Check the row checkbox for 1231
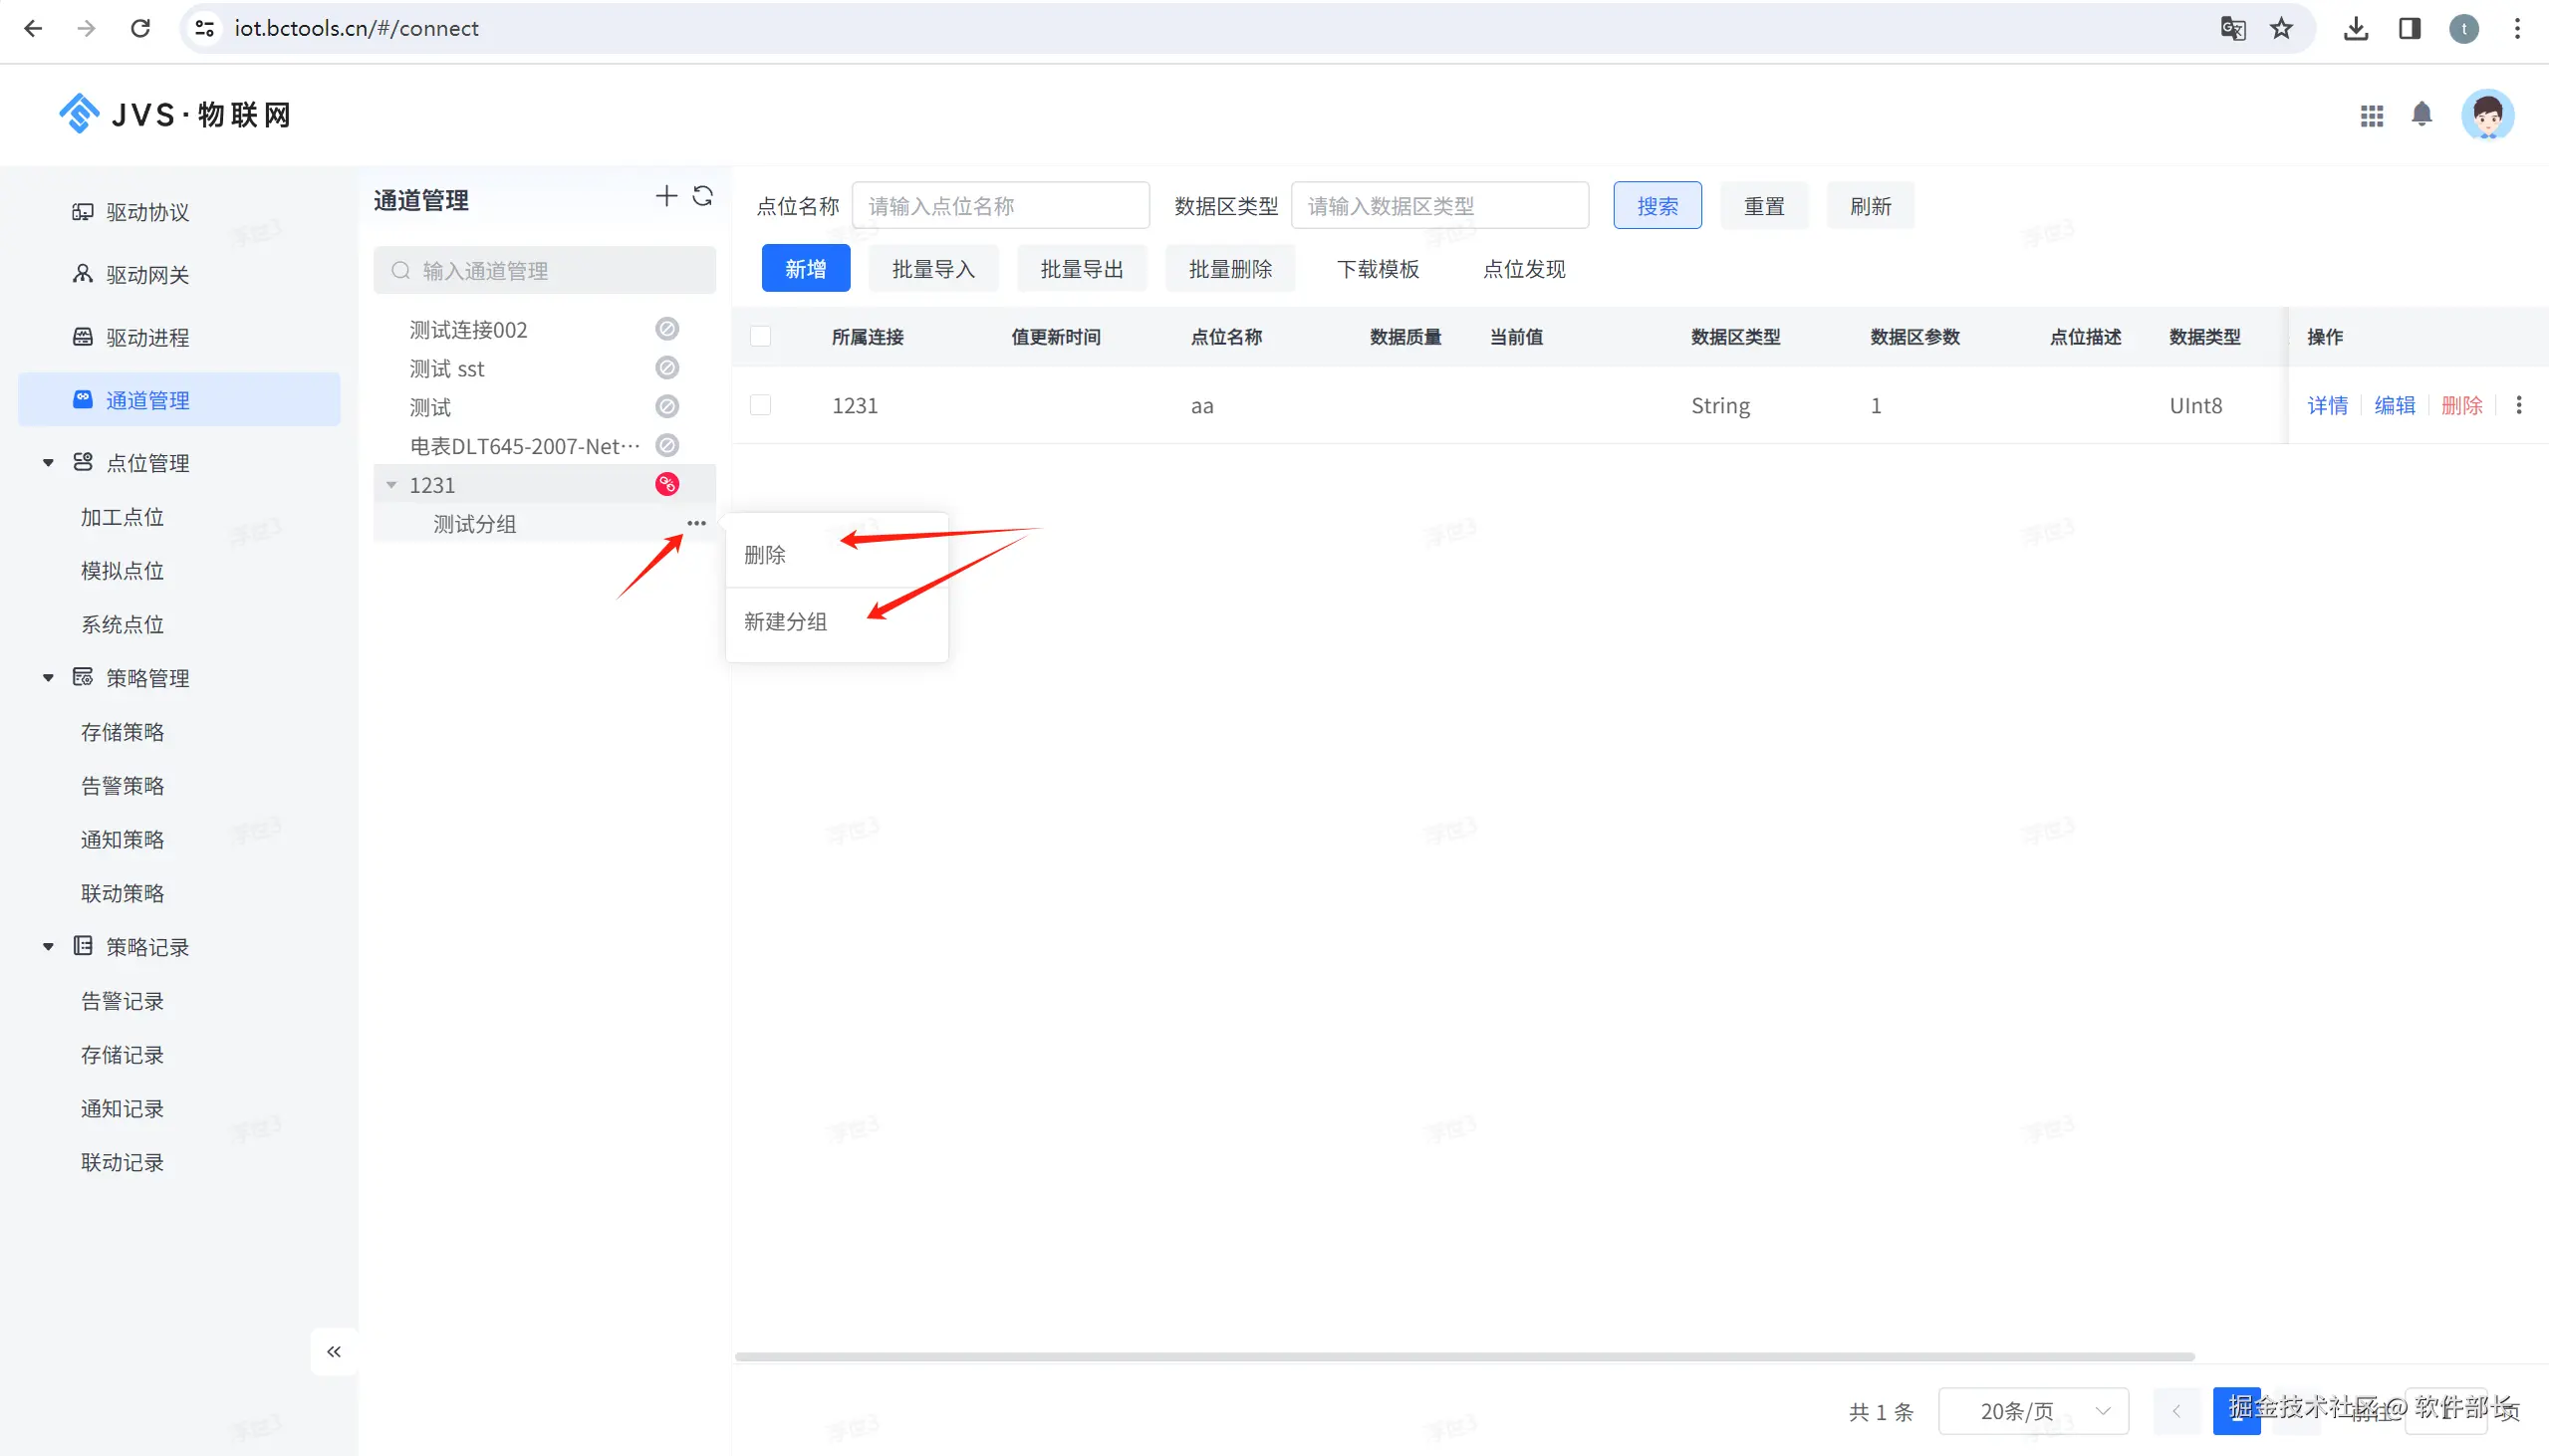 pos(761,405)
